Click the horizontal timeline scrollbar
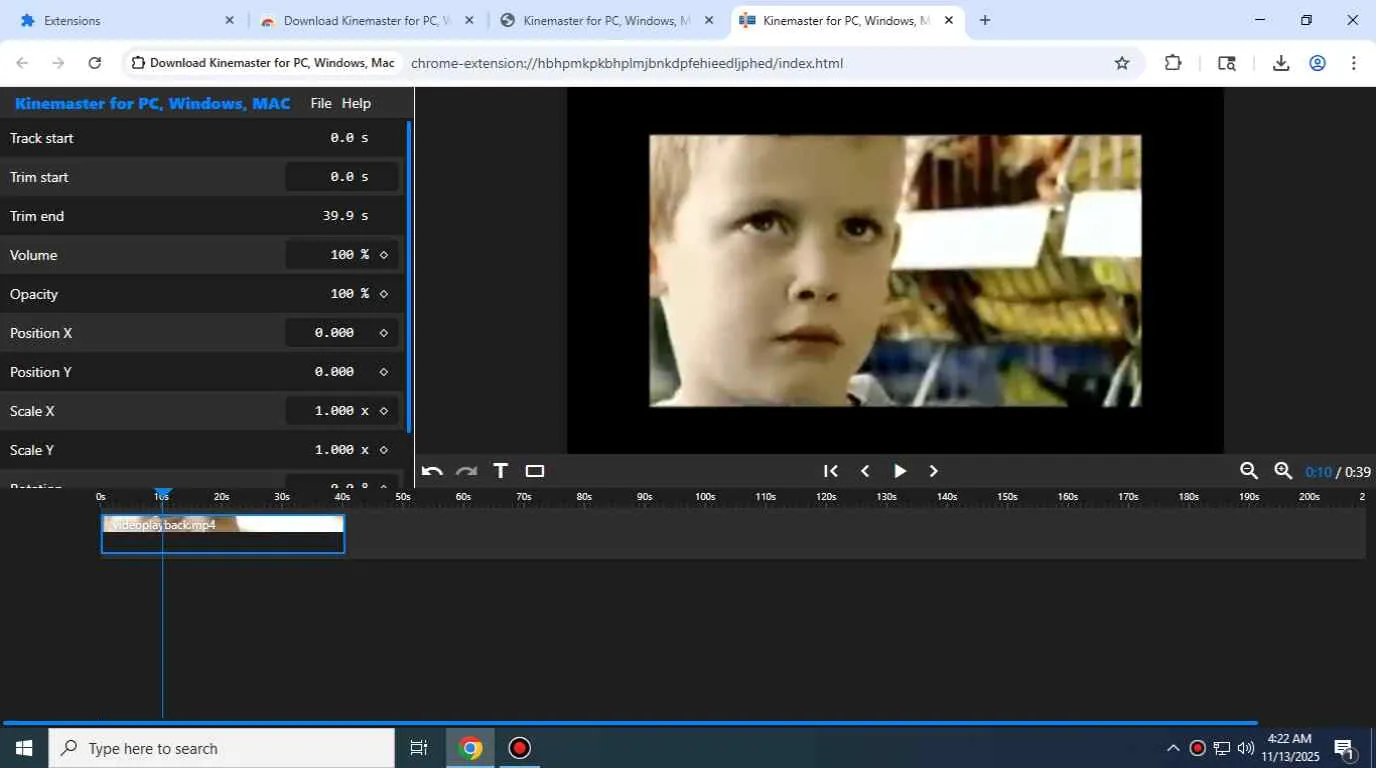This screenshot has width=1376, height=768. click(x=630, y=722)
